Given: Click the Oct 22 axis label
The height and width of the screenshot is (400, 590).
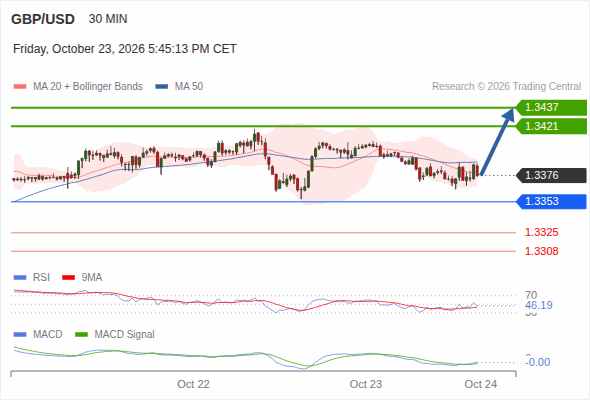Looking at the screenshot, I should pos(193,384).
